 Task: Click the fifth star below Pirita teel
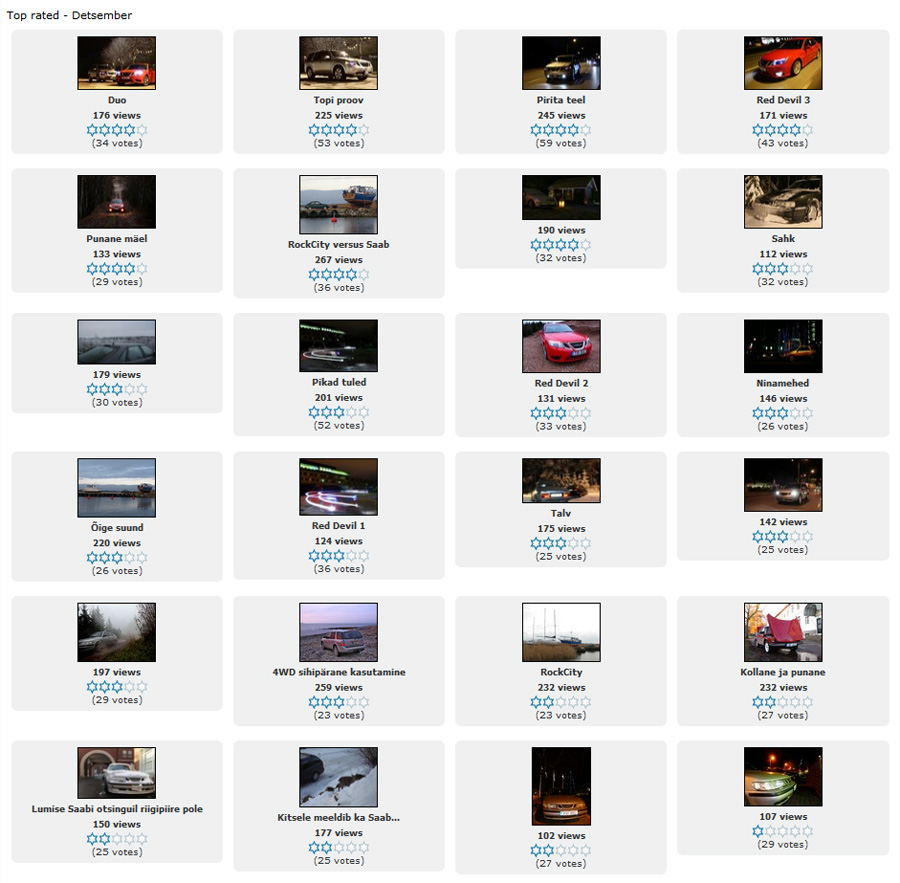(x=585, y=130)
